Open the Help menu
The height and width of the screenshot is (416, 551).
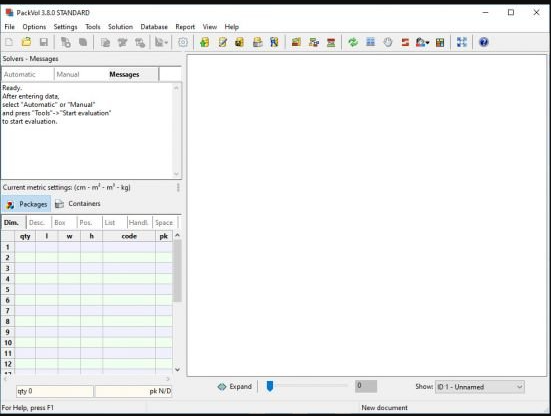tap(232, 27)
